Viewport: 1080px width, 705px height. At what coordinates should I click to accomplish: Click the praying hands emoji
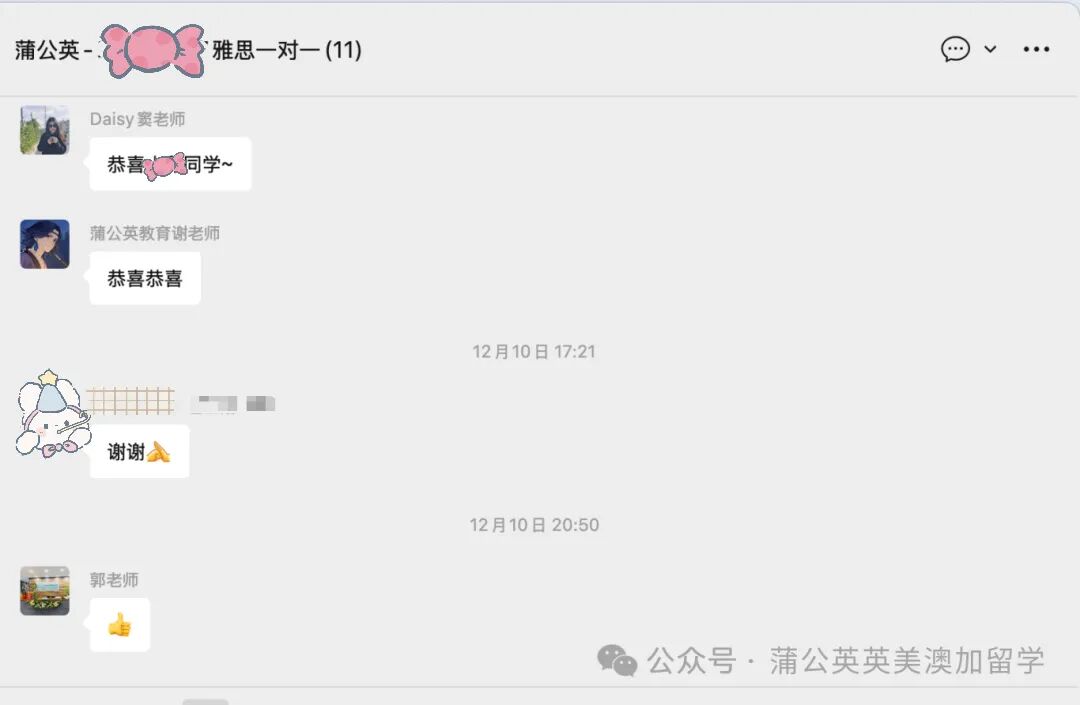point(158,452)
